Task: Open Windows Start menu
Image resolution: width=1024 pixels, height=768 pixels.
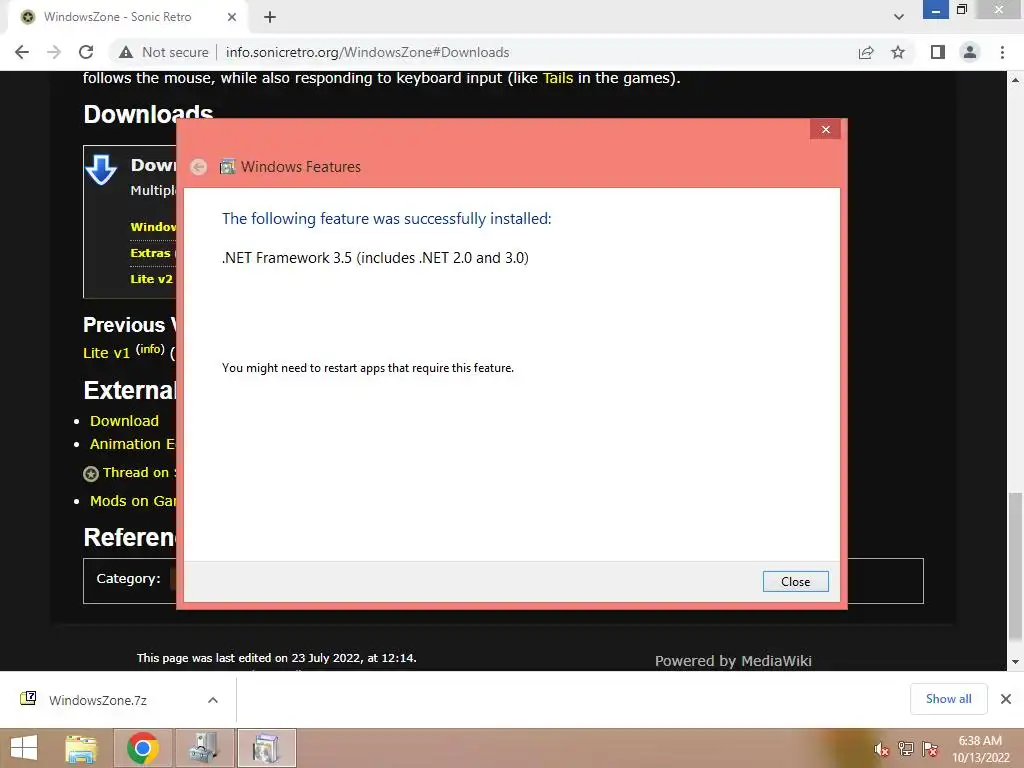Action: coord(24,748)
